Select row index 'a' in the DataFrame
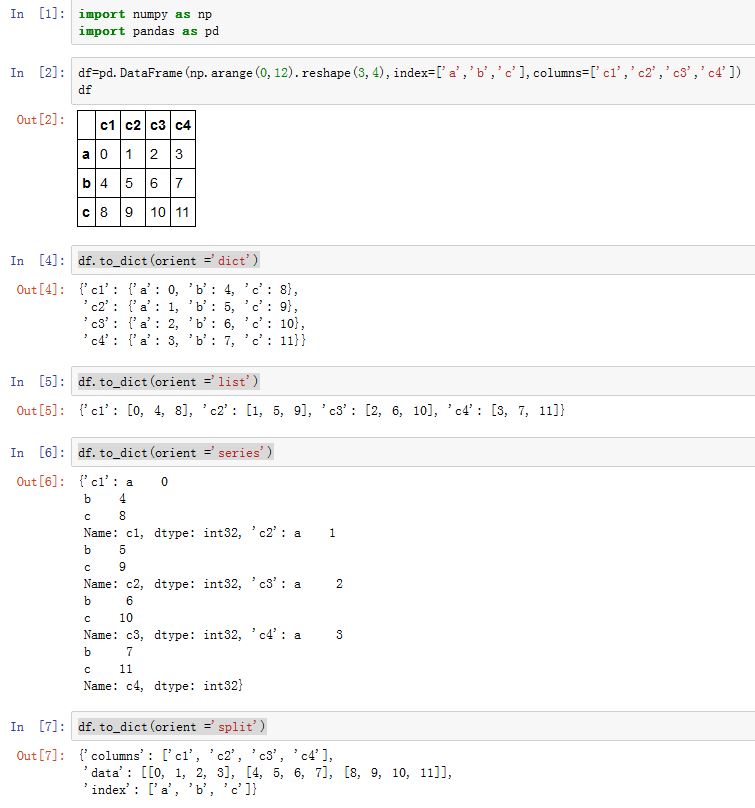The width and height of the screenshot is (755, 808). click(x=87, y=154)
